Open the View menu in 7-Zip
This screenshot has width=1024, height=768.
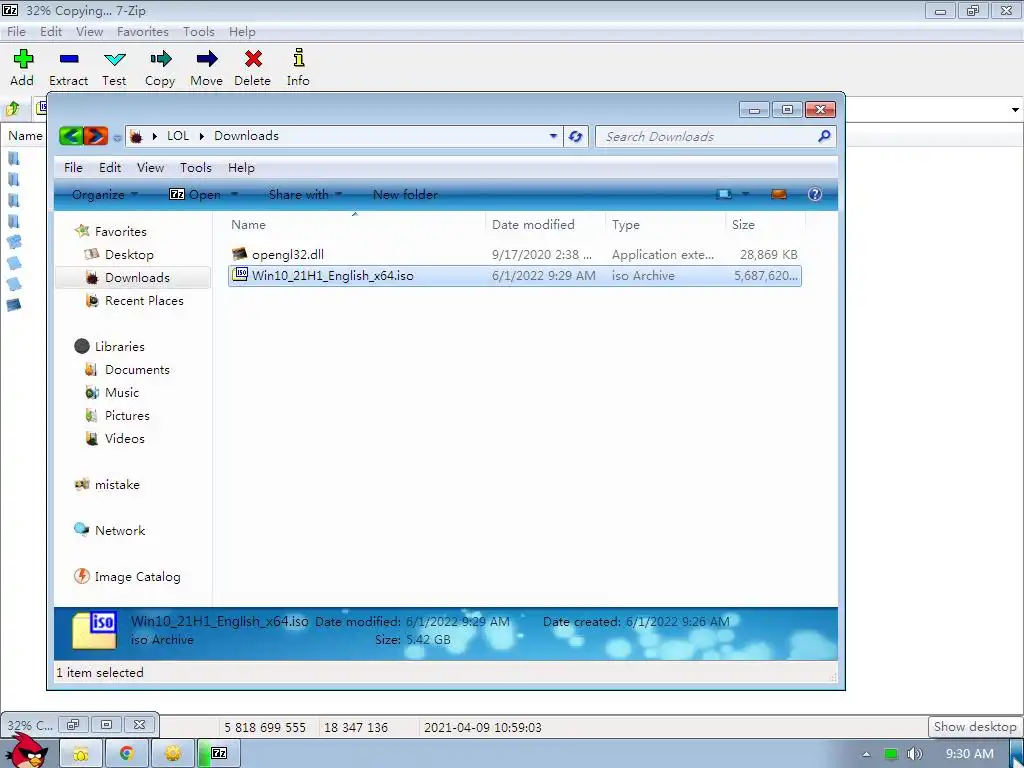[89, 31]
